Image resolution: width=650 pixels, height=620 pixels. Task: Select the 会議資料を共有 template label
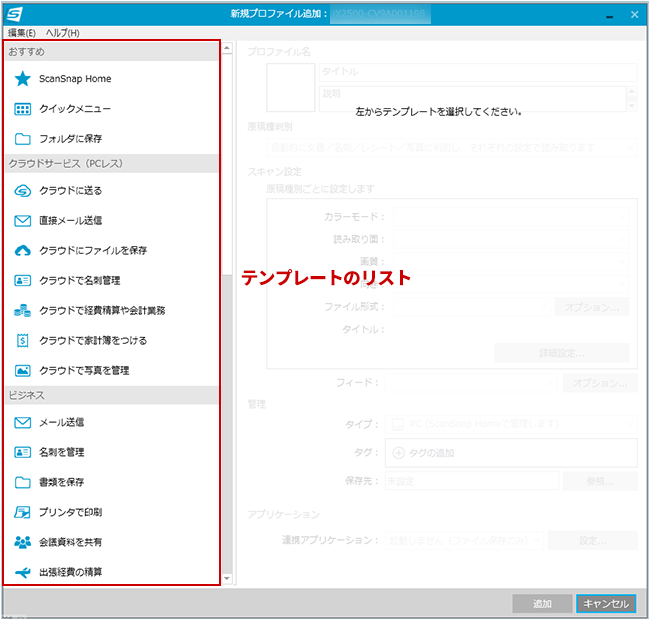70,542
